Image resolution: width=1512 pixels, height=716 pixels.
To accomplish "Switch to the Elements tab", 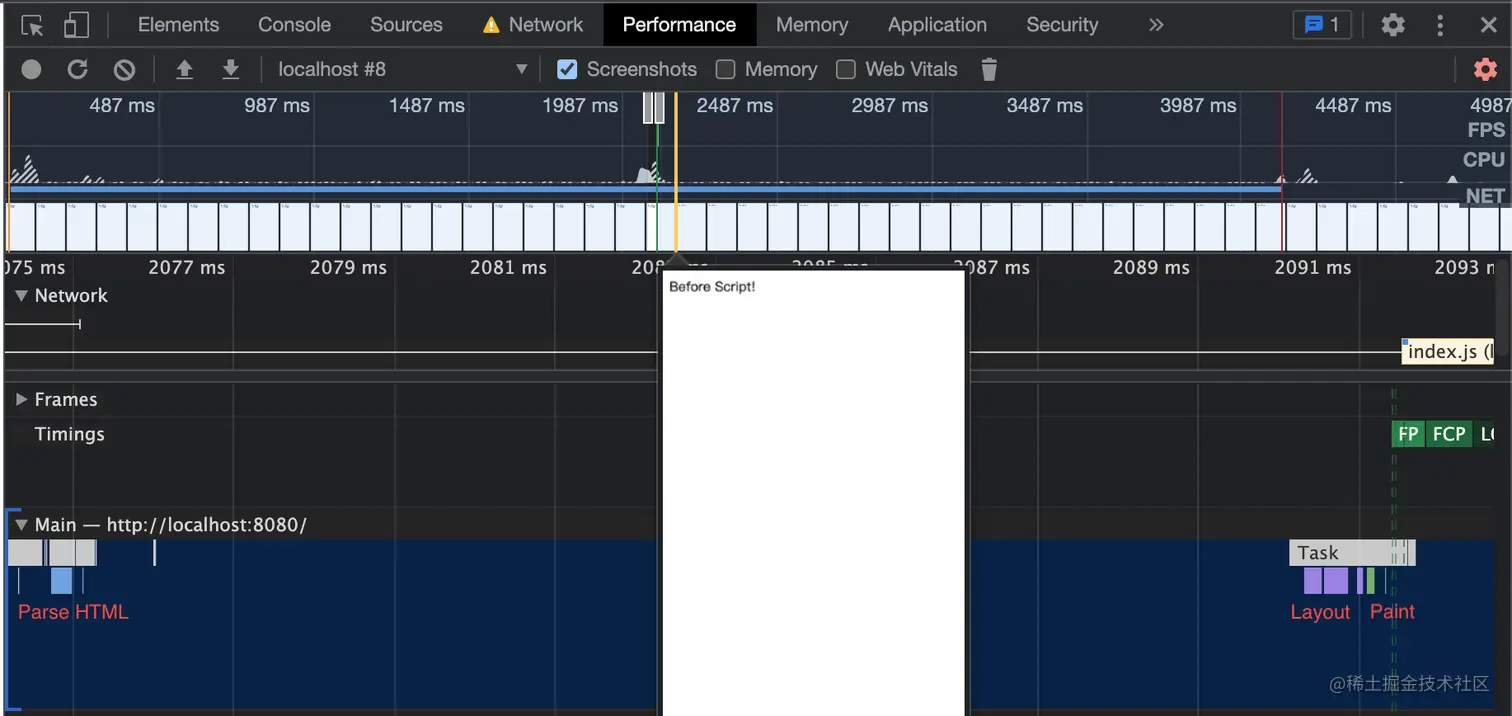I will [x=178, y=25].
